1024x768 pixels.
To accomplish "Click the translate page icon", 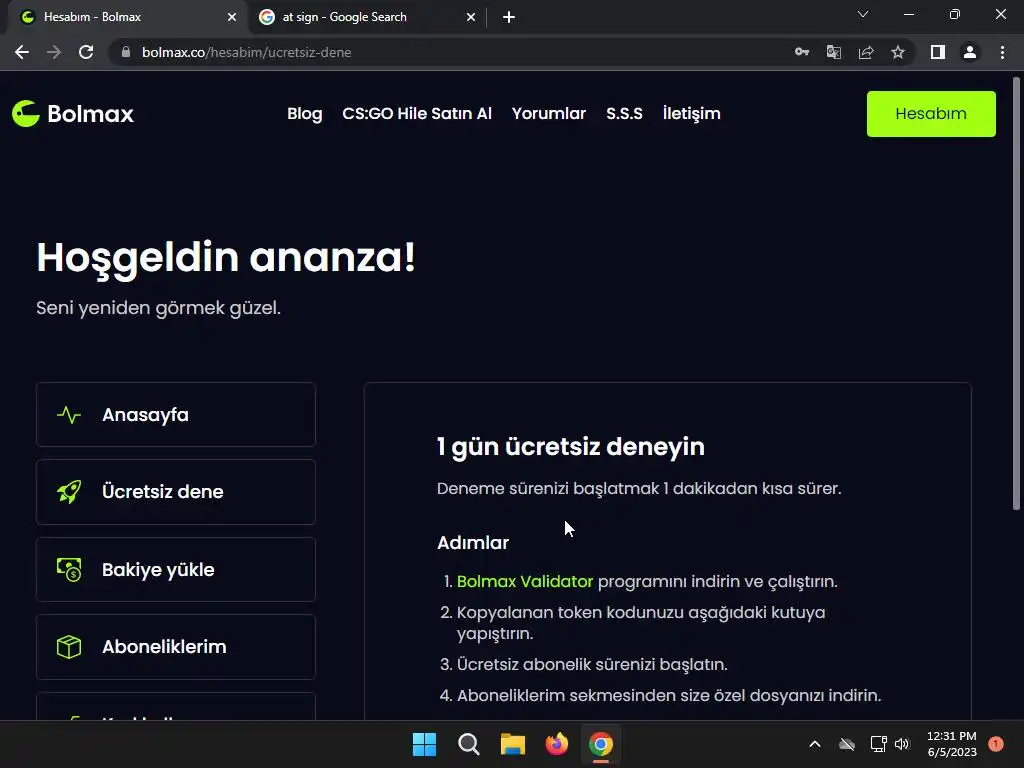I will (834, 52).
